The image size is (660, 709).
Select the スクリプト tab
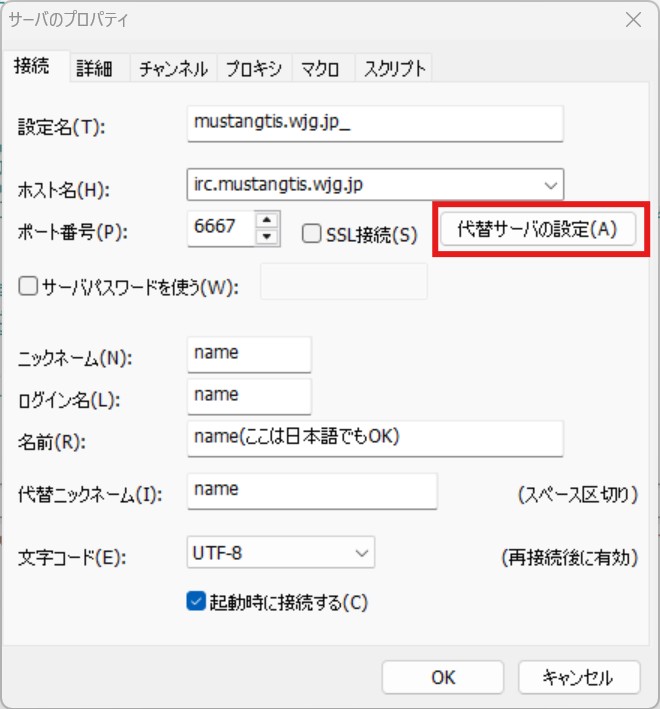pos(394,68)
